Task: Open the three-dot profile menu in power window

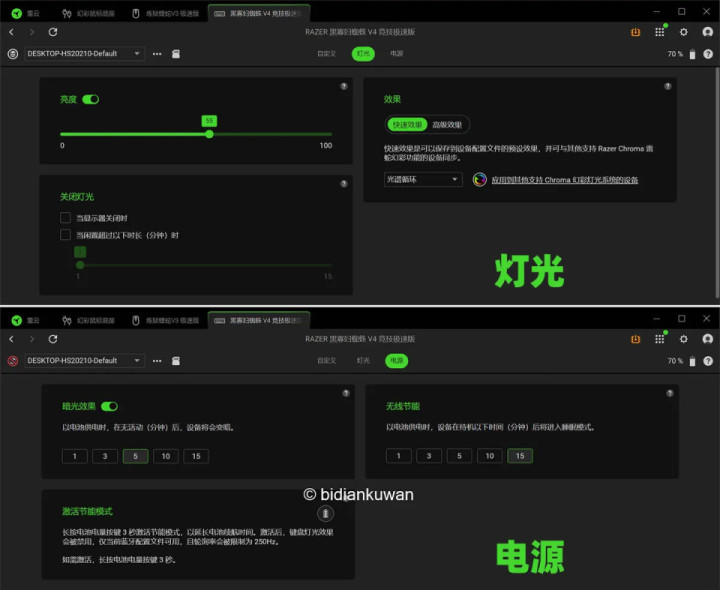Action: coord(157,361)
